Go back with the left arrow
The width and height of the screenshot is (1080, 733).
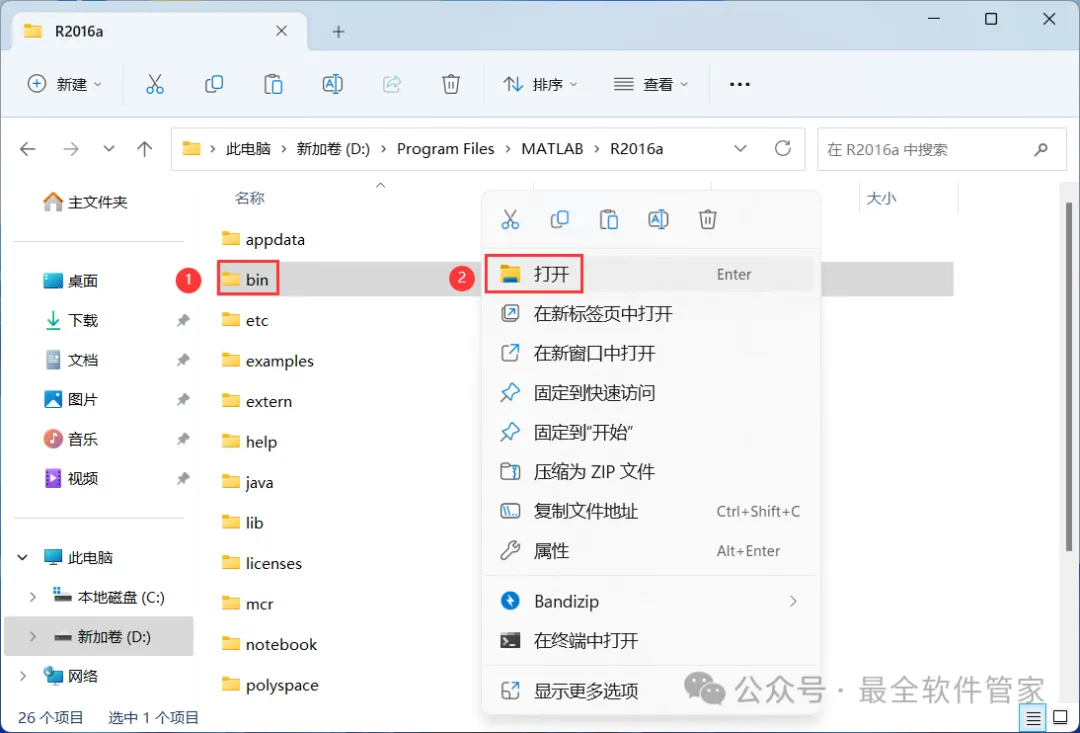point(28,149)
